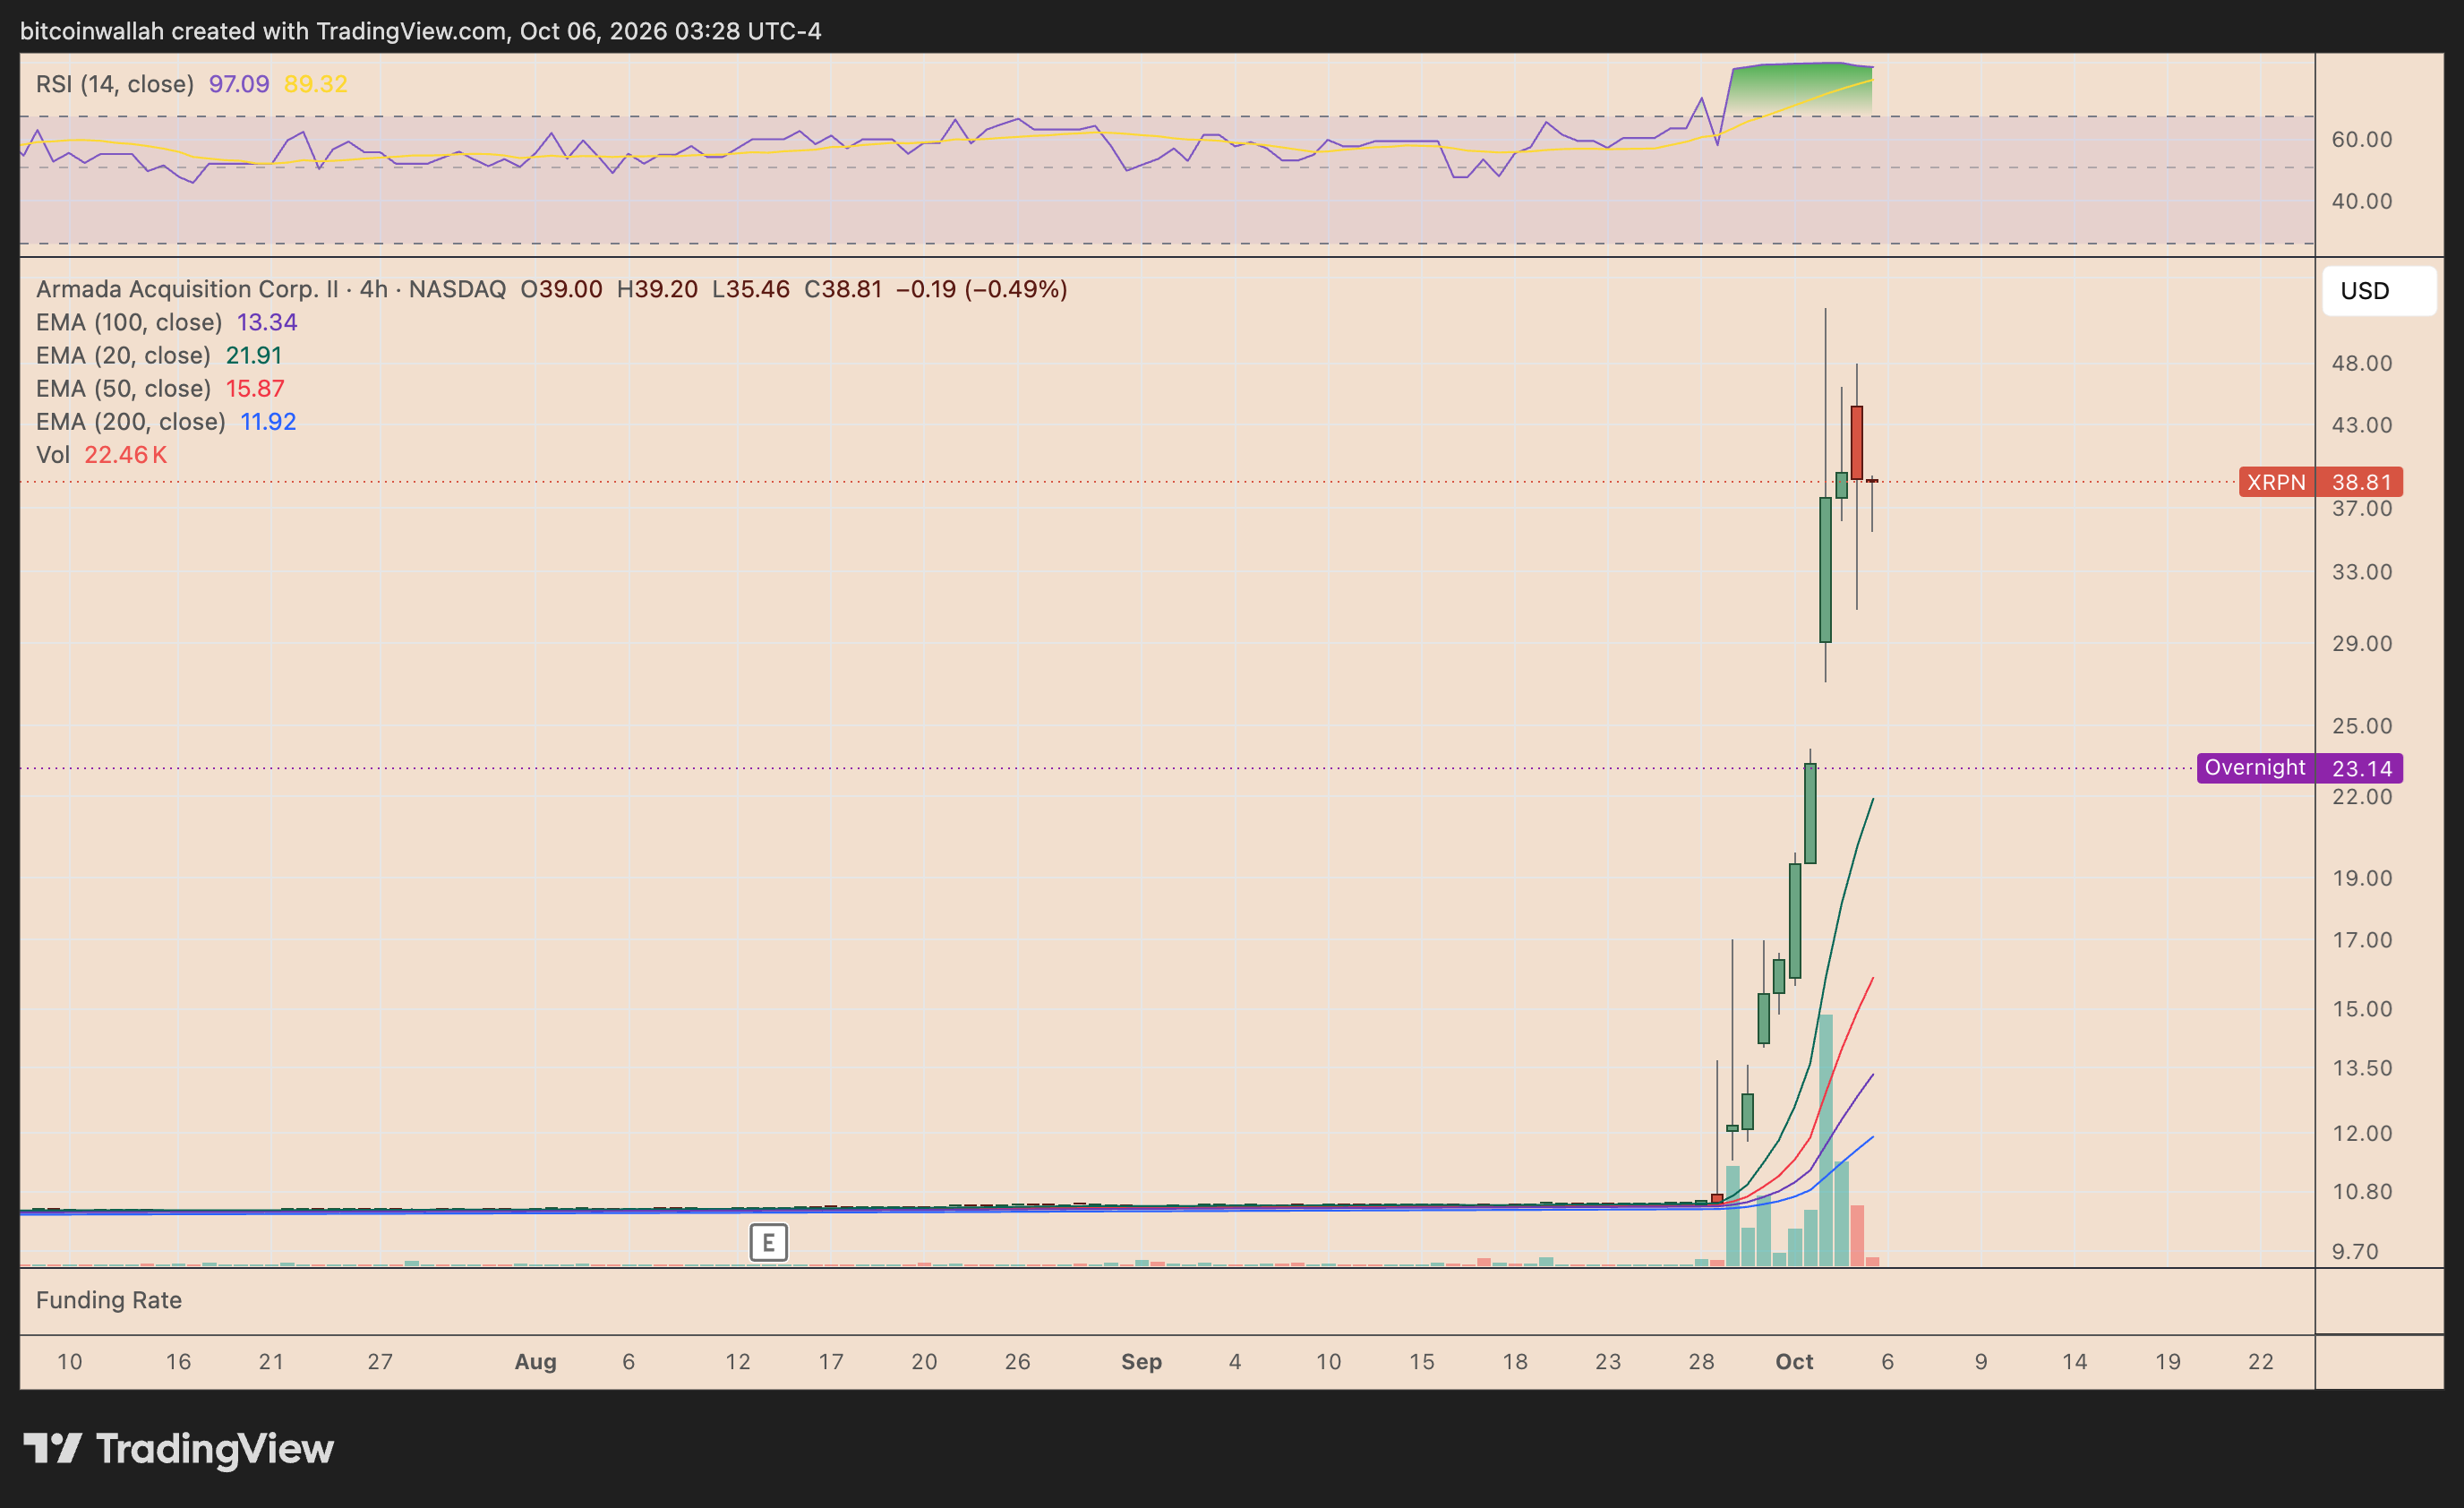Click the Aug label on time axis
This screenshot has height=1508, width=2464.
pos(535,1361)
